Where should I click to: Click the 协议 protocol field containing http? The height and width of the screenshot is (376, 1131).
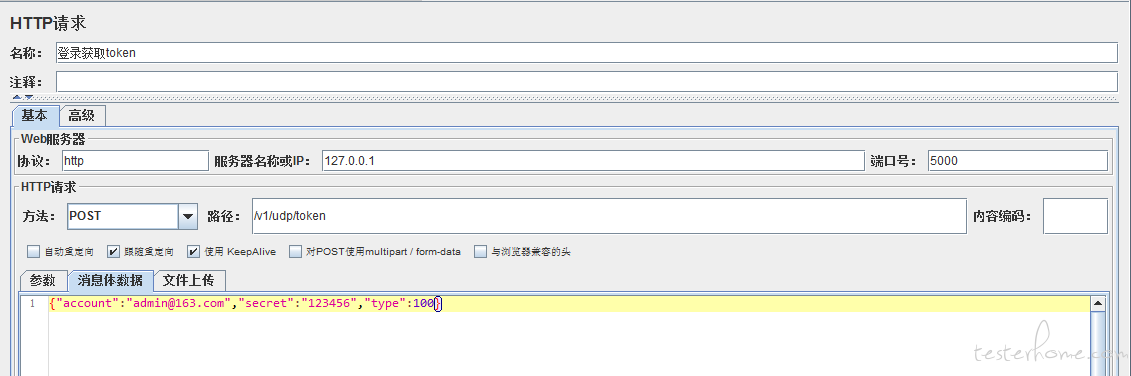(135, 161)
